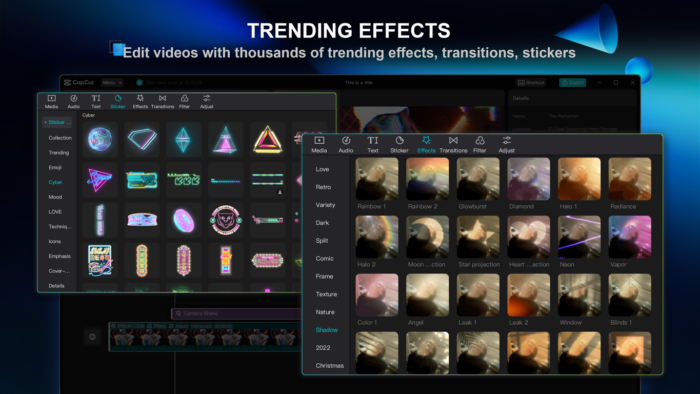The width and height of the screenshot is (700, 394).
Task: Open the Mood sticker category
Action: (x=55, y=197)
